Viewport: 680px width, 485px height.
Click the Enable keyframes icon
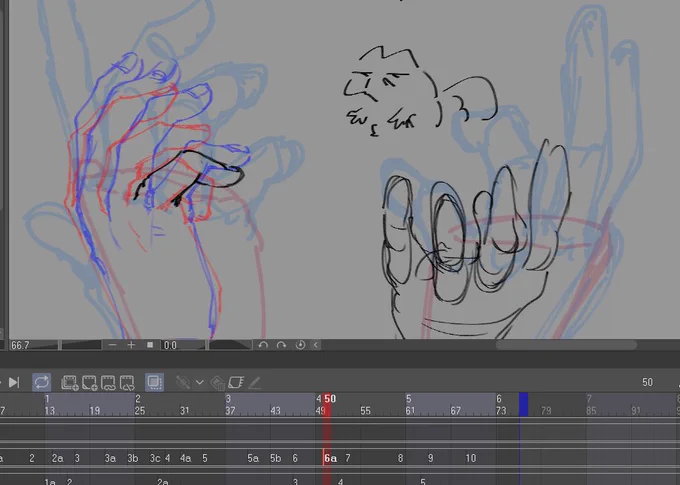tap(183, 382)
